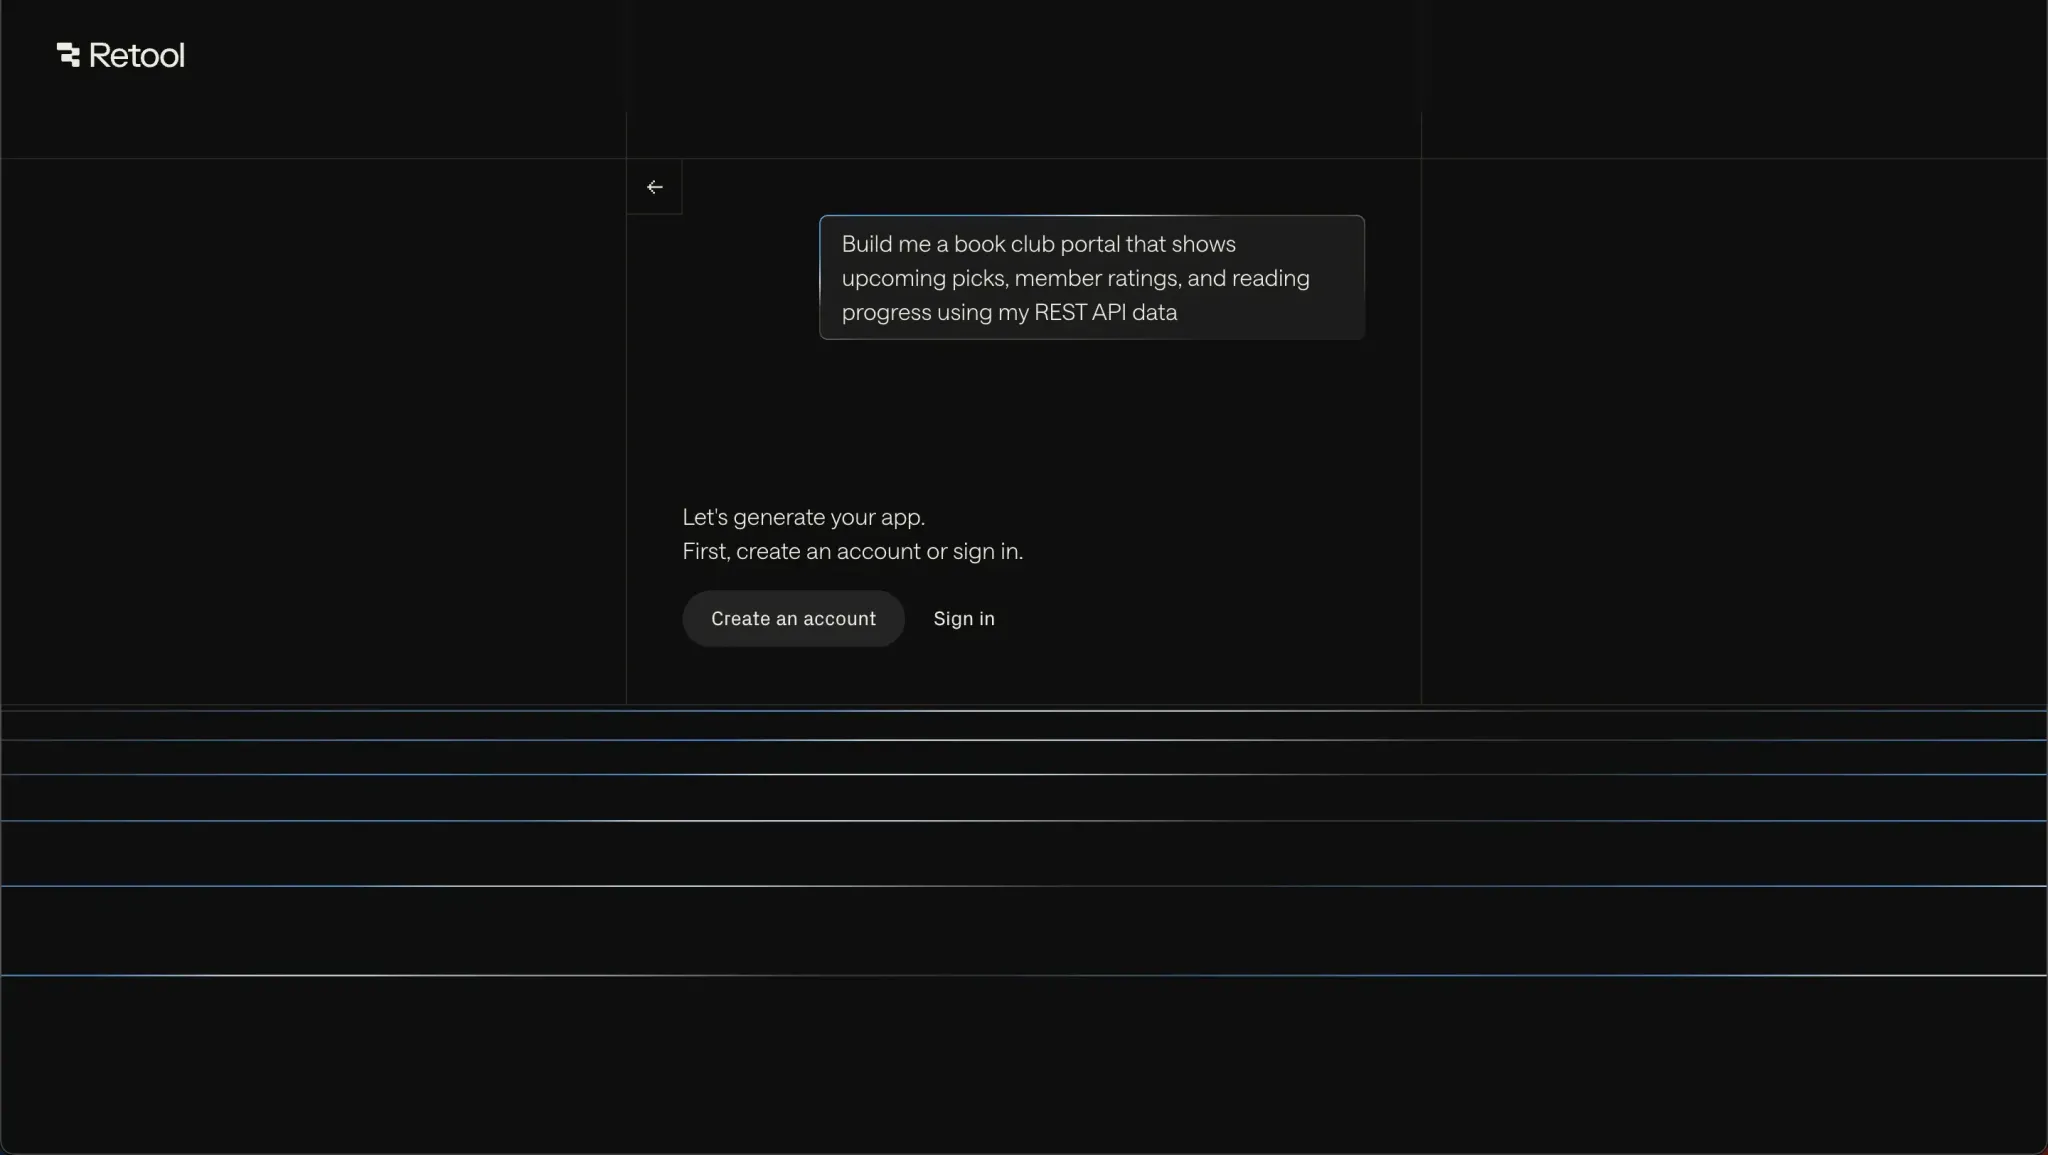This screenshot has height=1155, width=2048.
Task: Click the topmost glowing horizontal line
Action: point(1024,710)
